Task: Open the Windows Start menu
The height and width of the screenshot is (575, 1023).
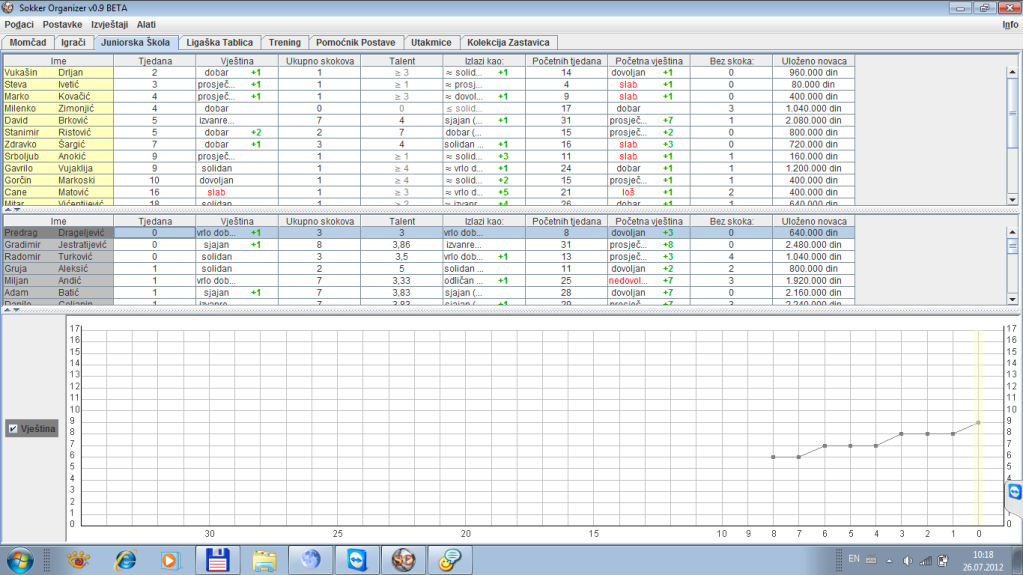Action: tap(21, 559)
